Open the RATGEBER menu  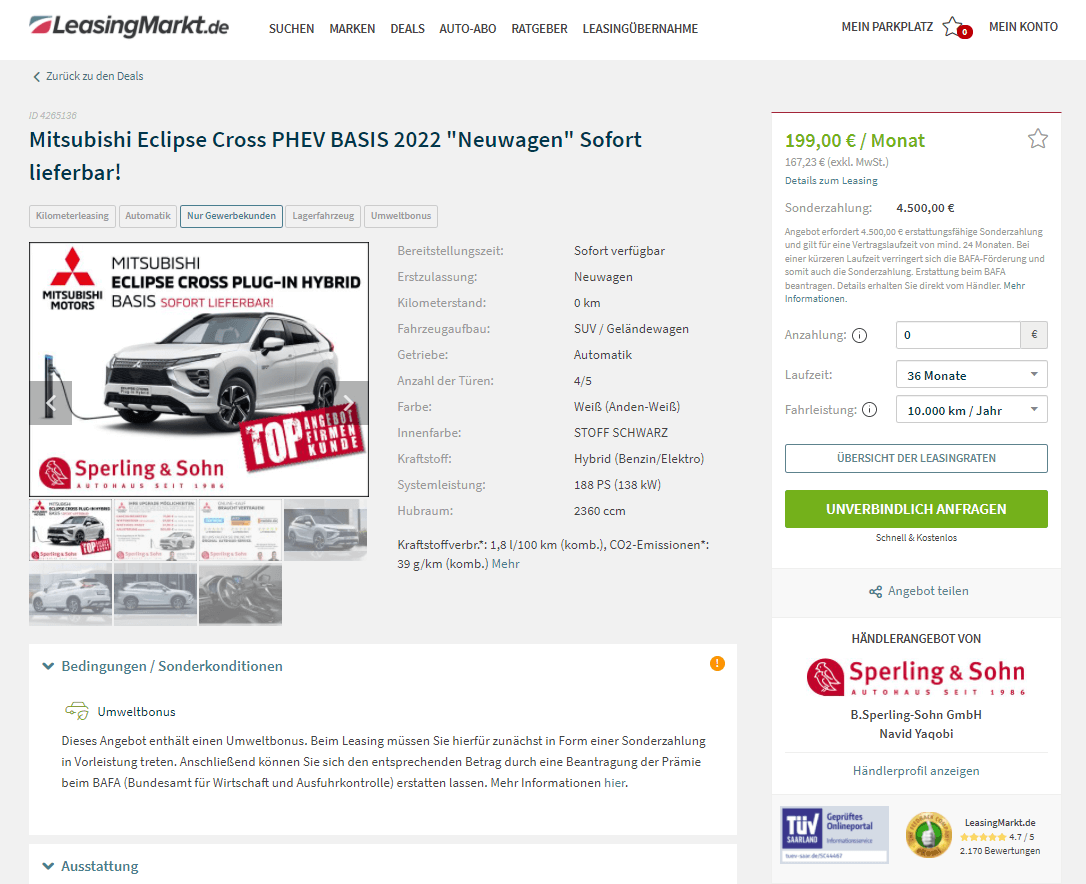click(540, 28)
